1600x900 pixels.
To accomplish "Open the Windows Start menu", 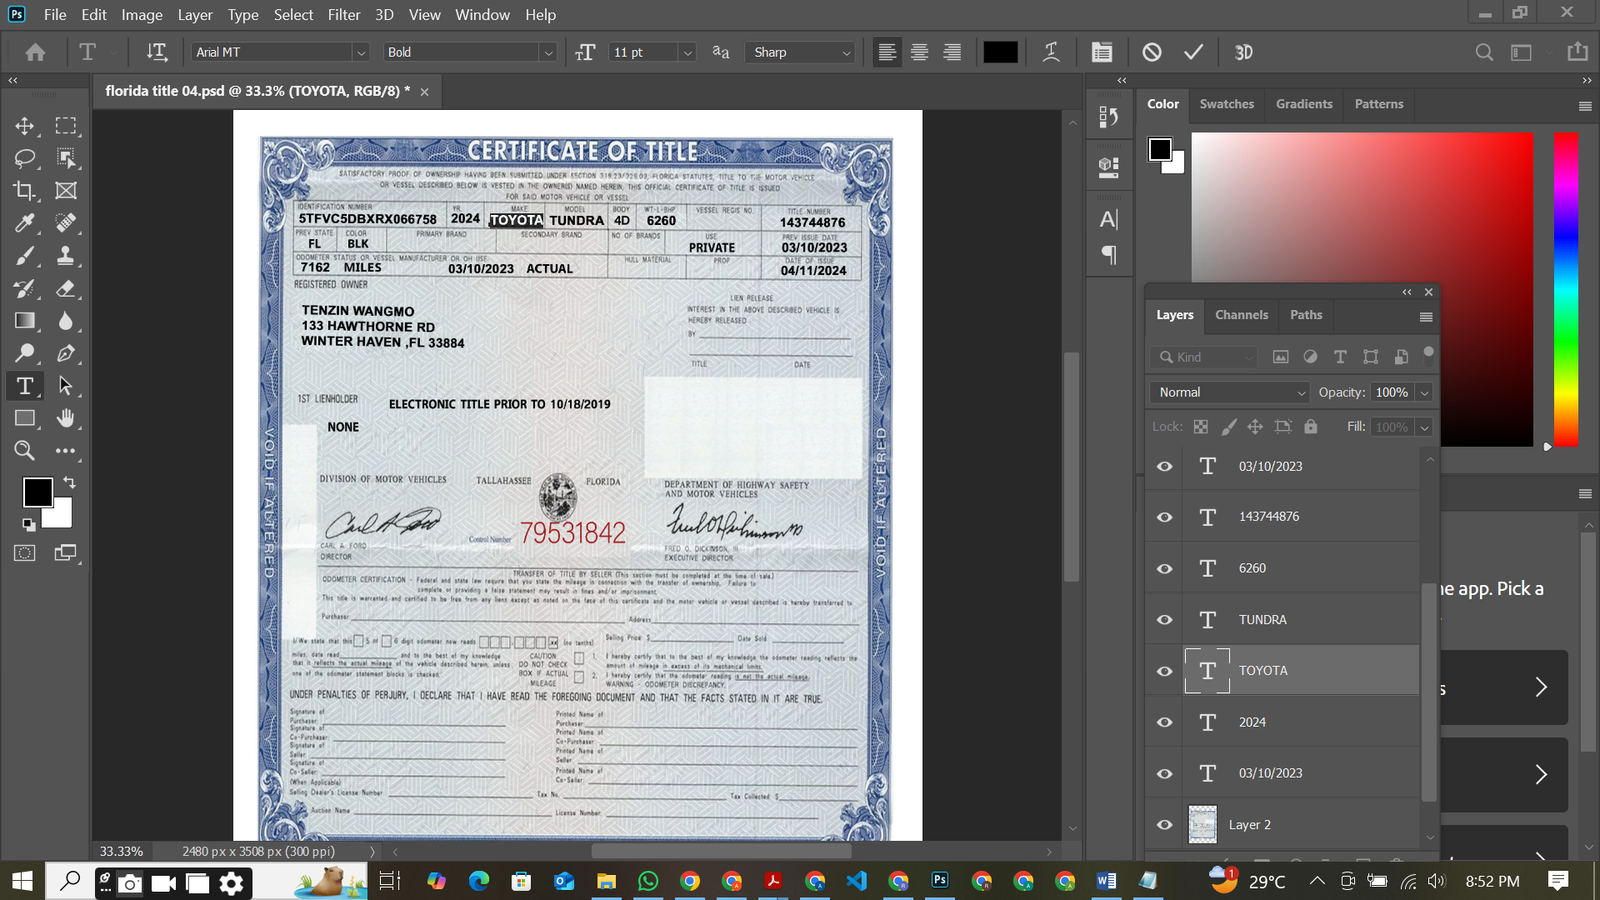I will tap(21, 881).
